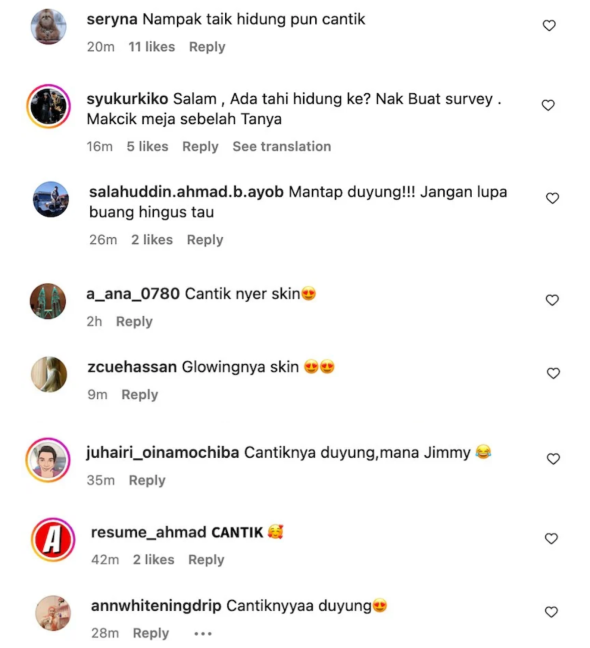Heart the a_ana_0780 comment
590x648 pixels.
pyautogui.click(x=552, y=300)
